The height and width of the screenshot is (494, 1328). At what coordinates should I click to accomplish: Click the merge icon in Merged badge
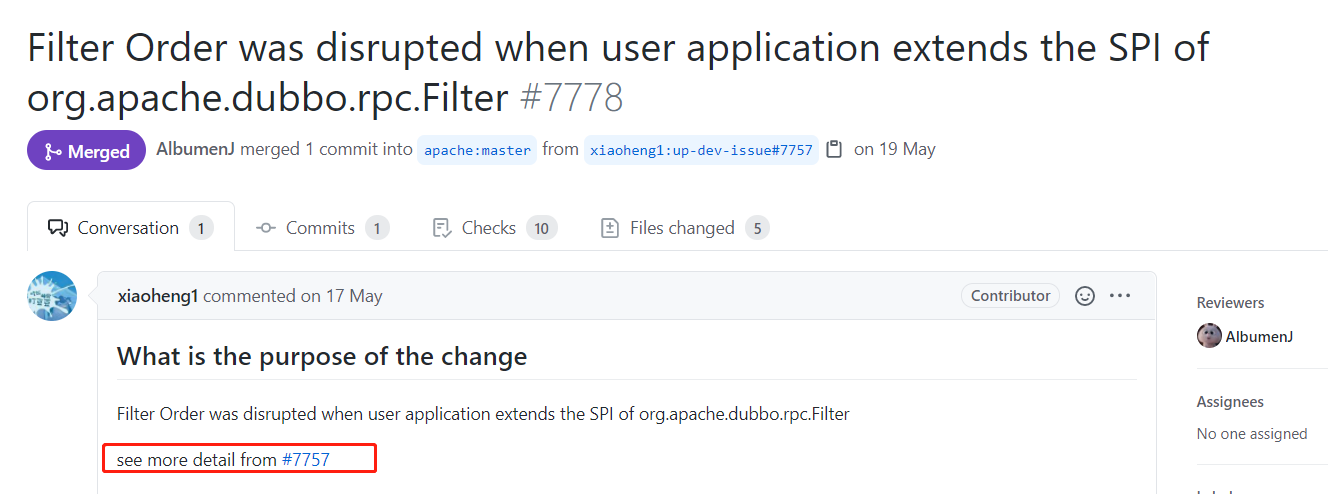click(x=53, y=151)
